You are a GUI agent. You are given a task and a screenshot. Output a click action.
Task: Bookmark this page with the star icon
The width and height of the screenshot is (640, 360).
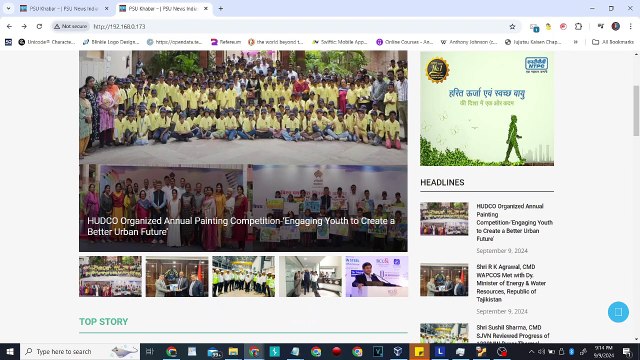click(512, 27)
